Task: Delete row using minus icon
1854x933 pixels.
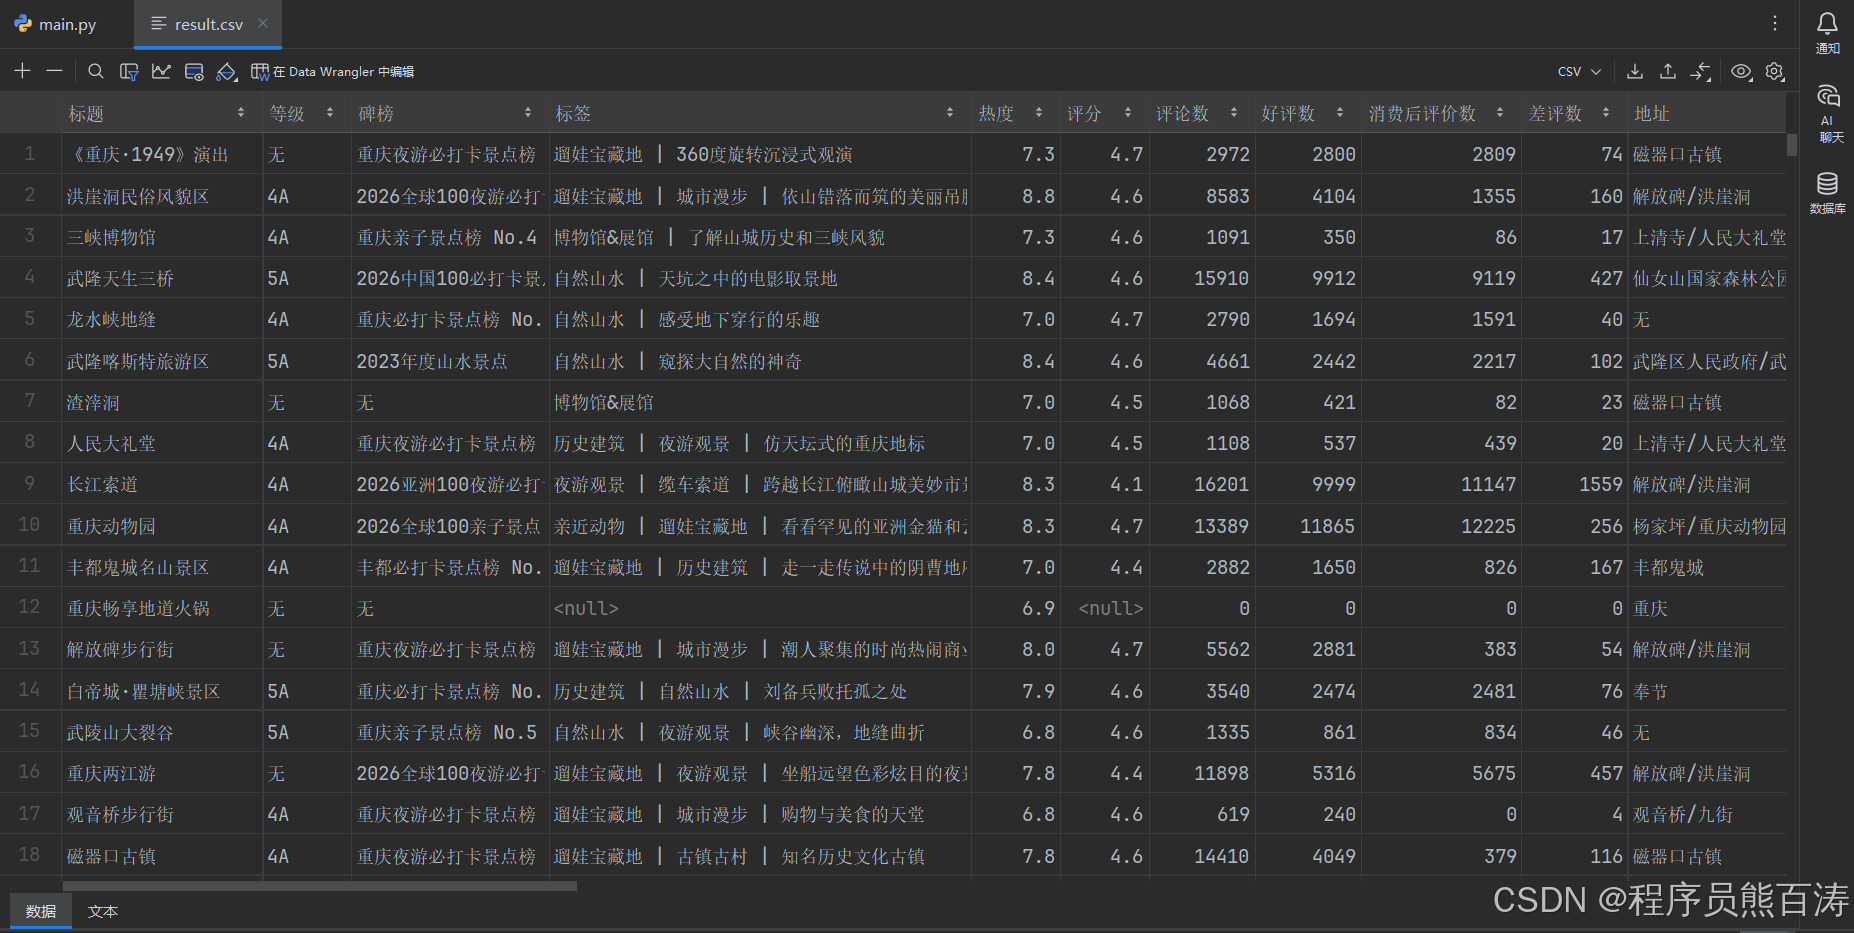Action: [x=55, y=71]
